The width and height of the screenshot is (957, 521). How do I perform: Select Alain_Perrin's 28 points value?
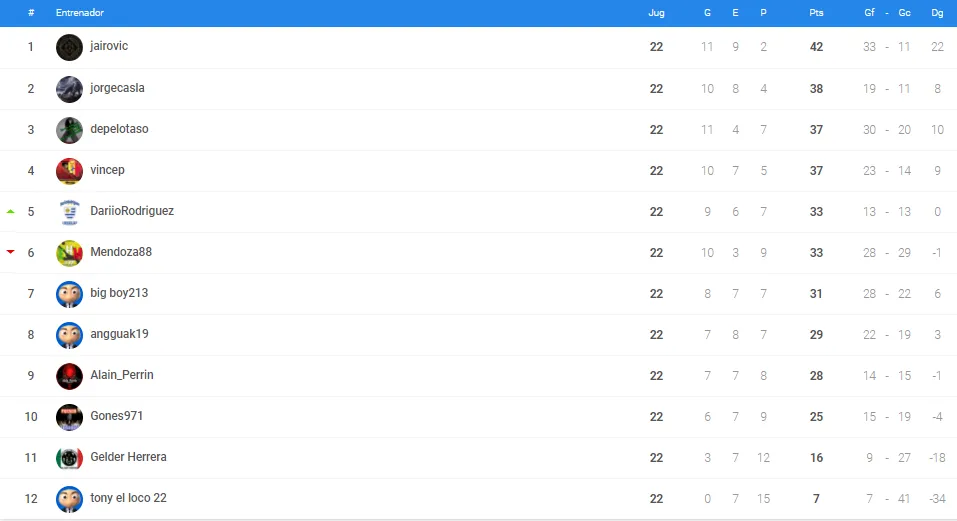[x=816, y=376]
